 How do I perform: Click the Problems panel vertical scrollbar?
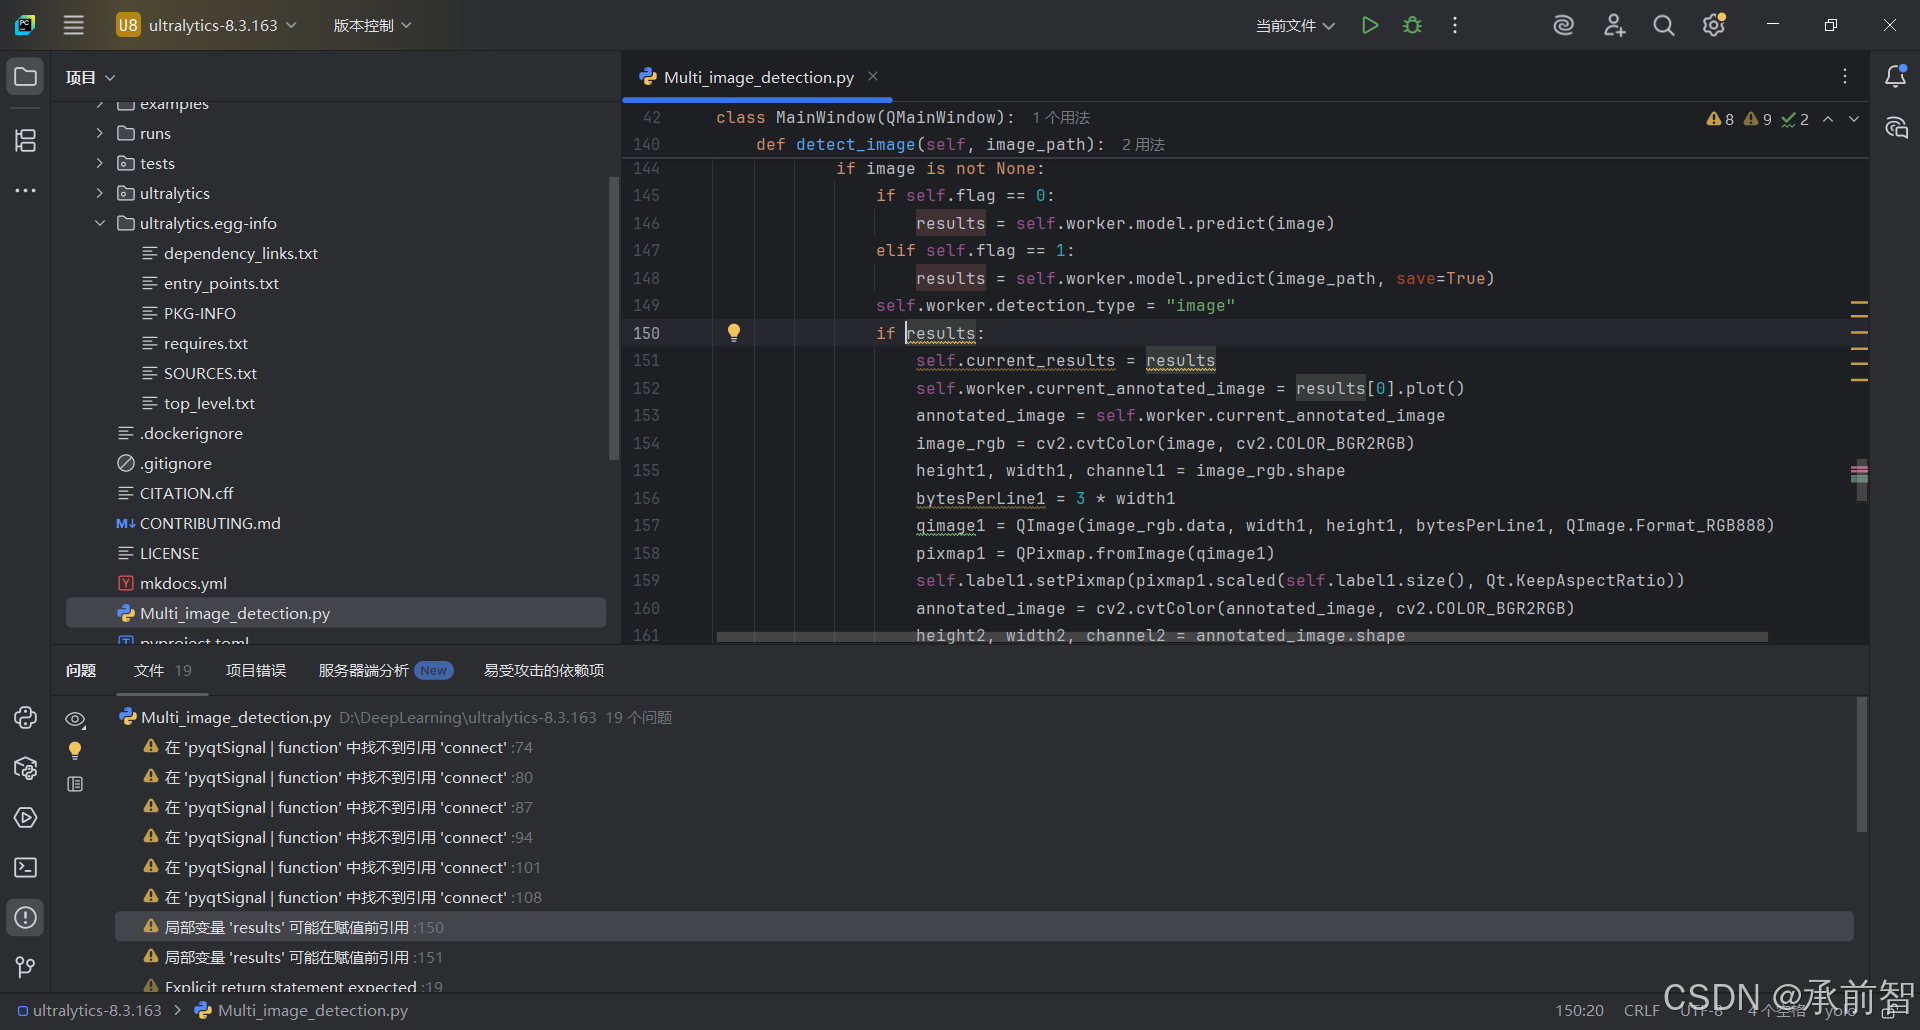(1861, 765)
